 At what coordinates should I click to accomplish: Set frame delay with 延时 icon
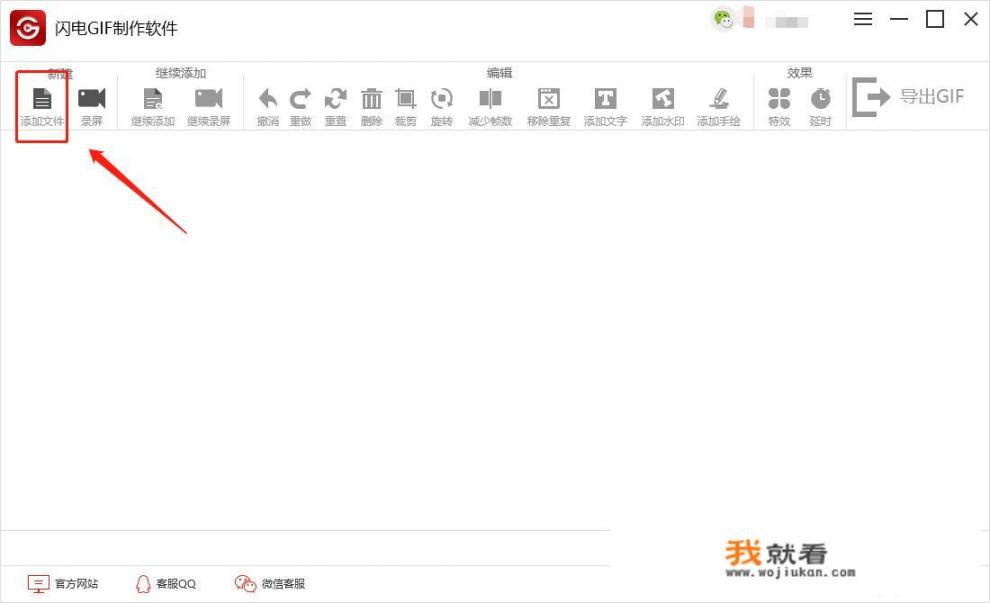click(x=820, y=99)
